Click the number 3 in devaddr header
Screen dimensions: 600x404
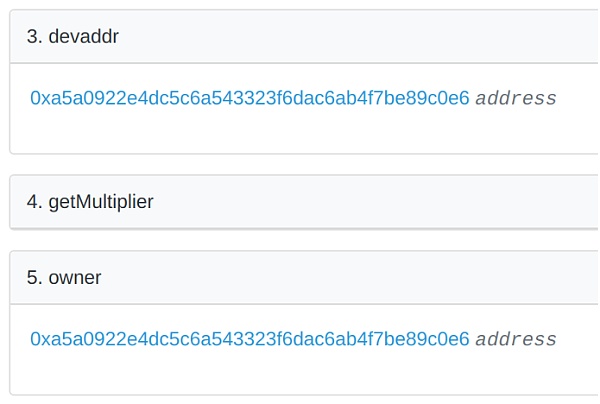32,37
